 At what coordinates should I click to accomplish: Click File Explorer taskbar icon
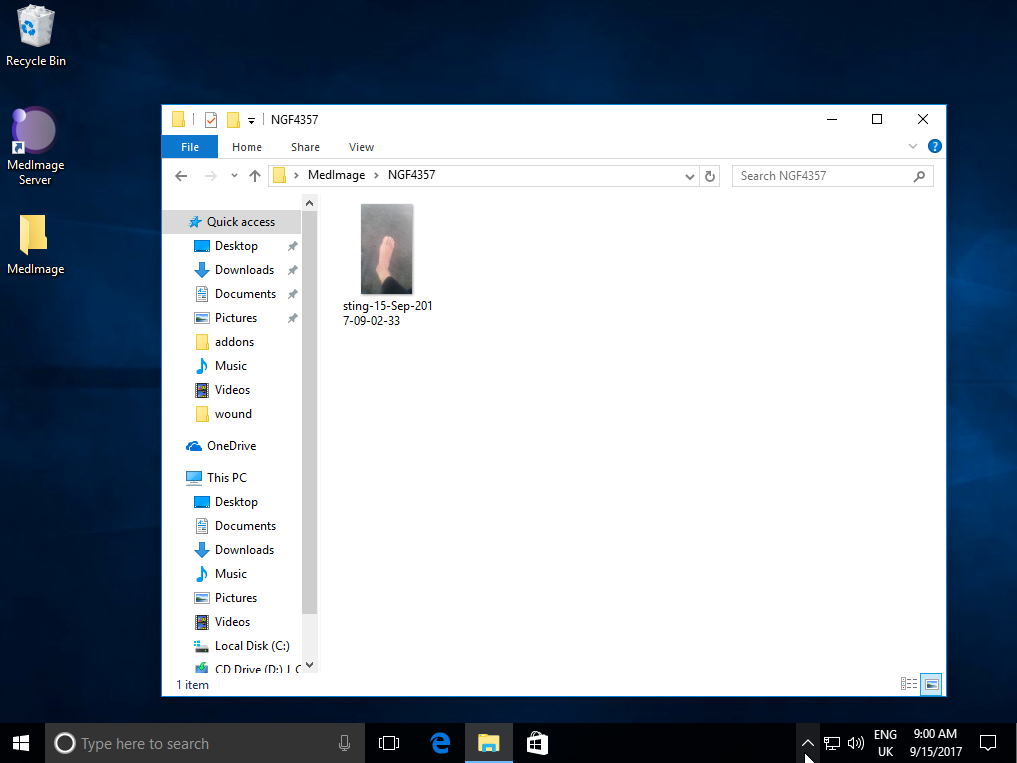pos(488,744)
